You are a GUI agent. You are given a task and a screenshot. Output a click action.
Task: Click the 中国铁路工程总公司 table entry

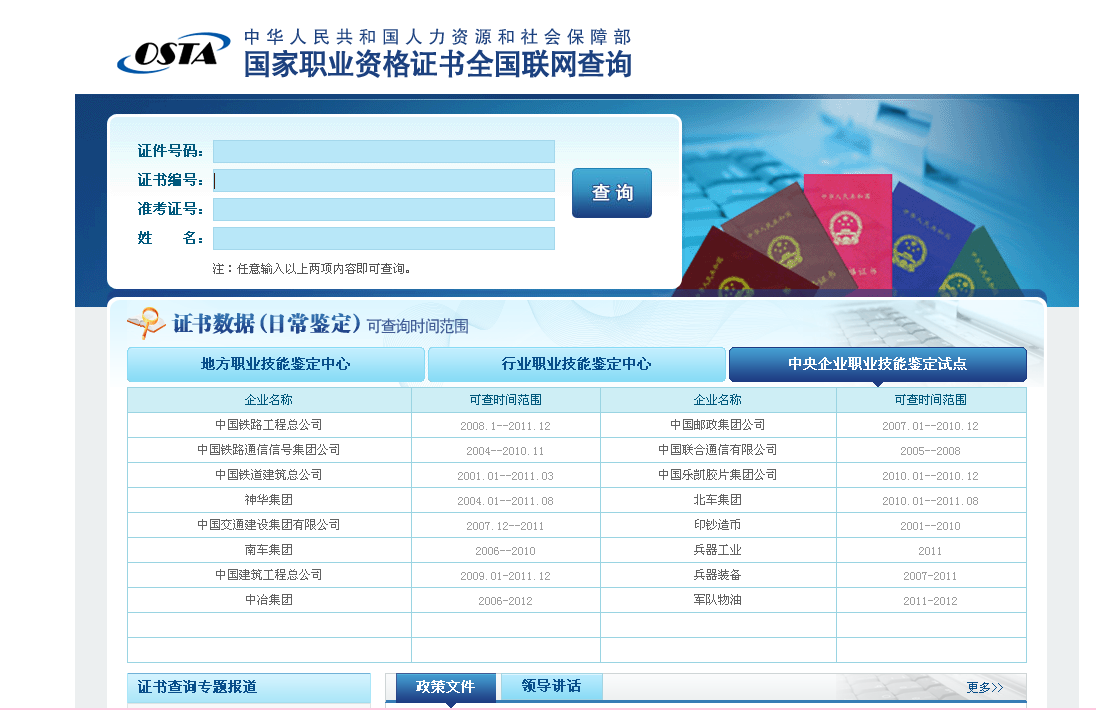(268, 425)
